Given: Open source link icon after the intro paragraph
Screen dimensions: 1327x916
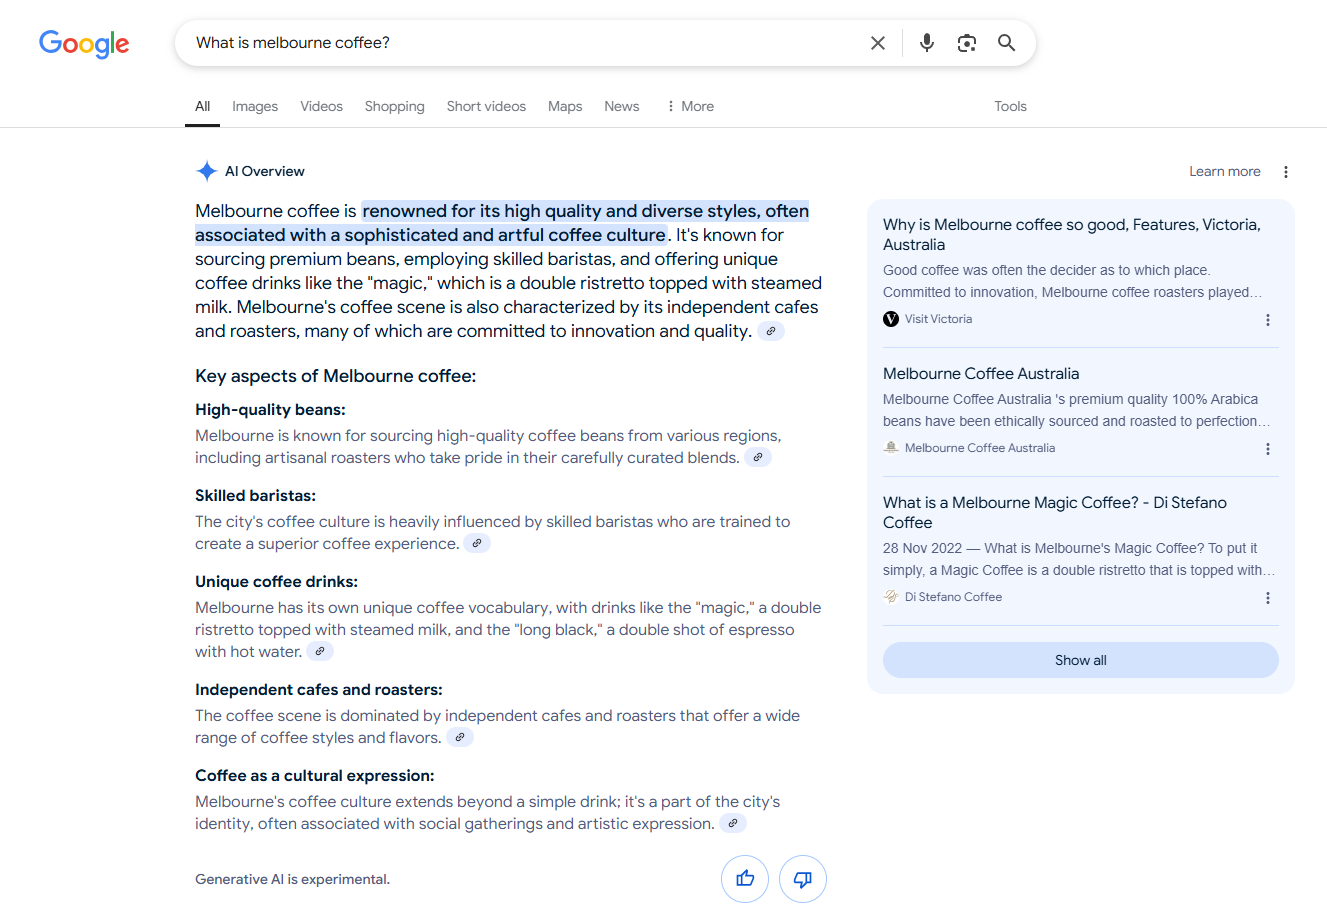Looking at the screenshot, I should point(771,331).
